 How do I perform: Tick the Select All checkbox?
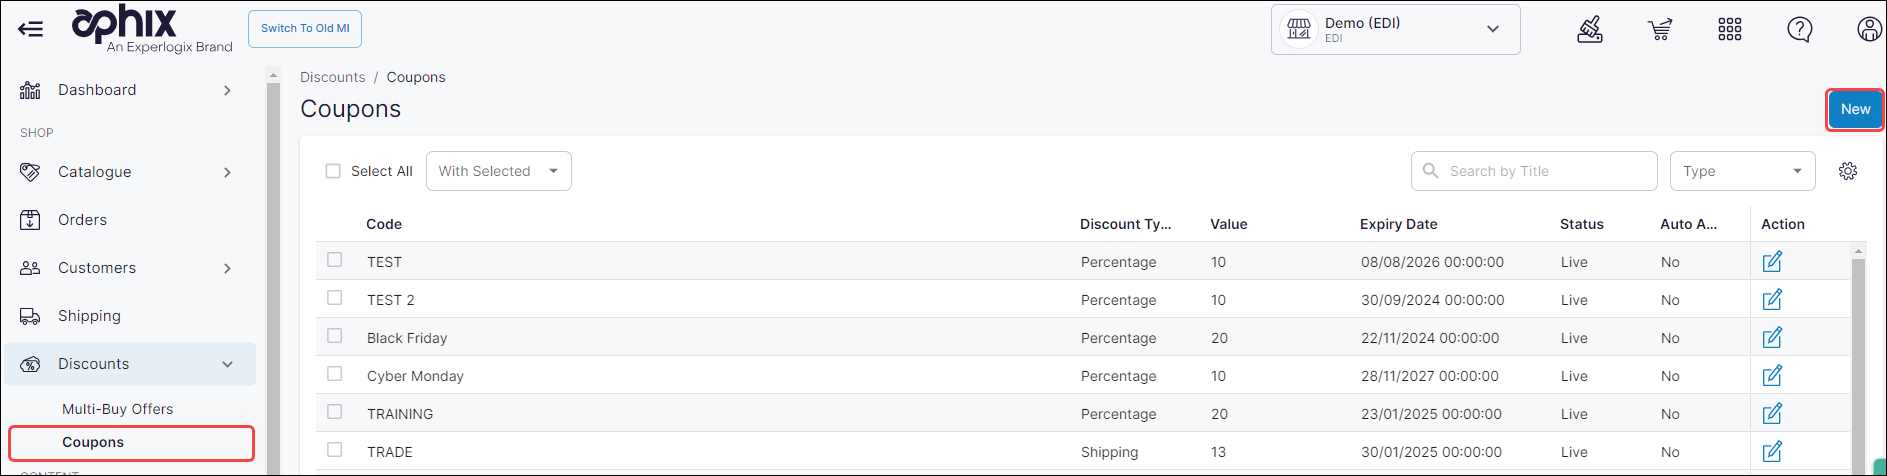tap(333, 171)
